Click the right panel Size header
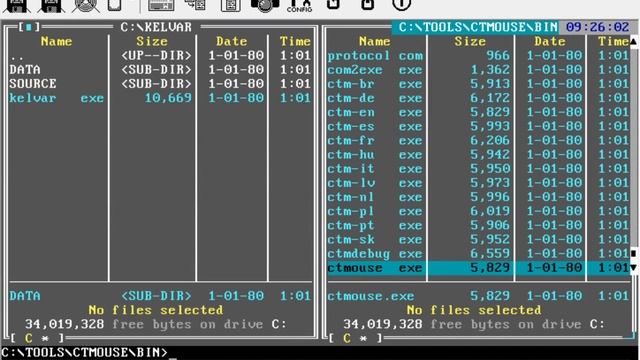The width and height of the screenshot is (640, 360). pos(470,41)
